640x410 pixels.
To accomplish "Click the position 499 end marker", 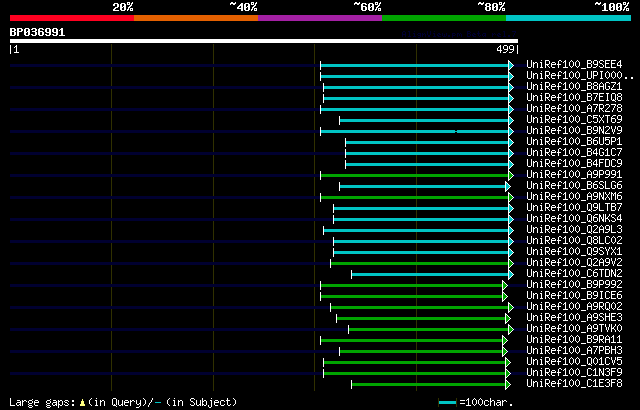I will tap(507, 49).
